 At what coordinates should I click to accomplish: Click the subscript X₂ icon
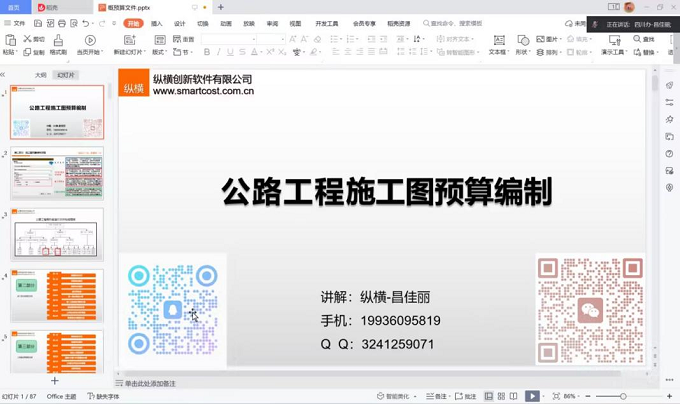coord(282,52)
